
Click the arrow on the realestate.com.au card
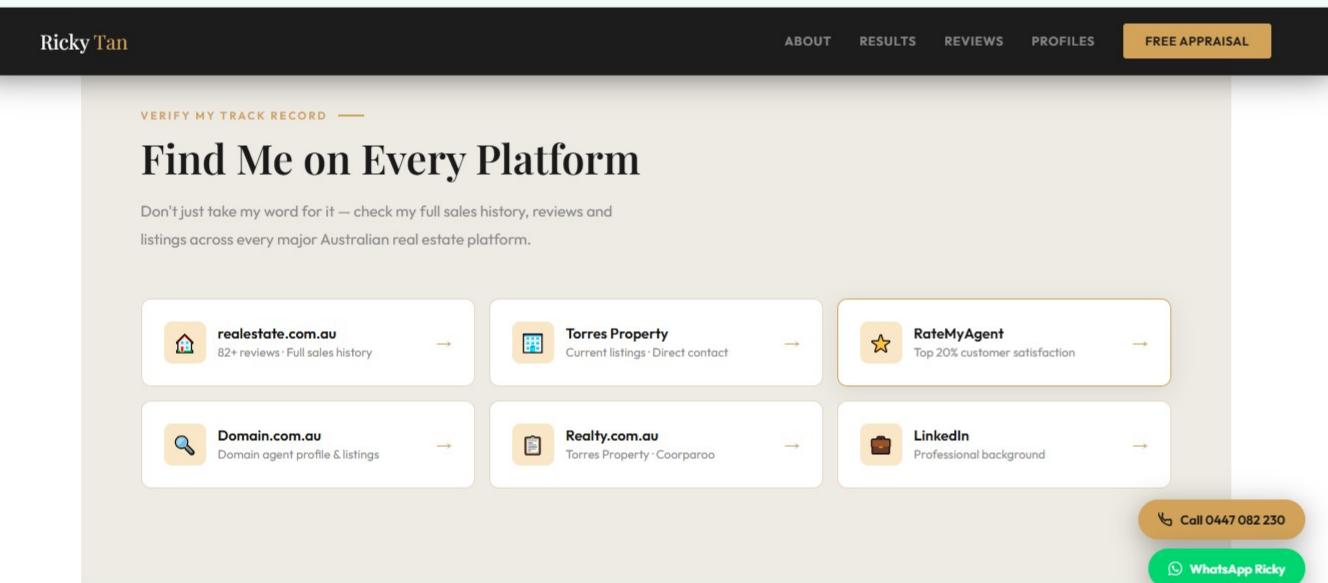444,343
